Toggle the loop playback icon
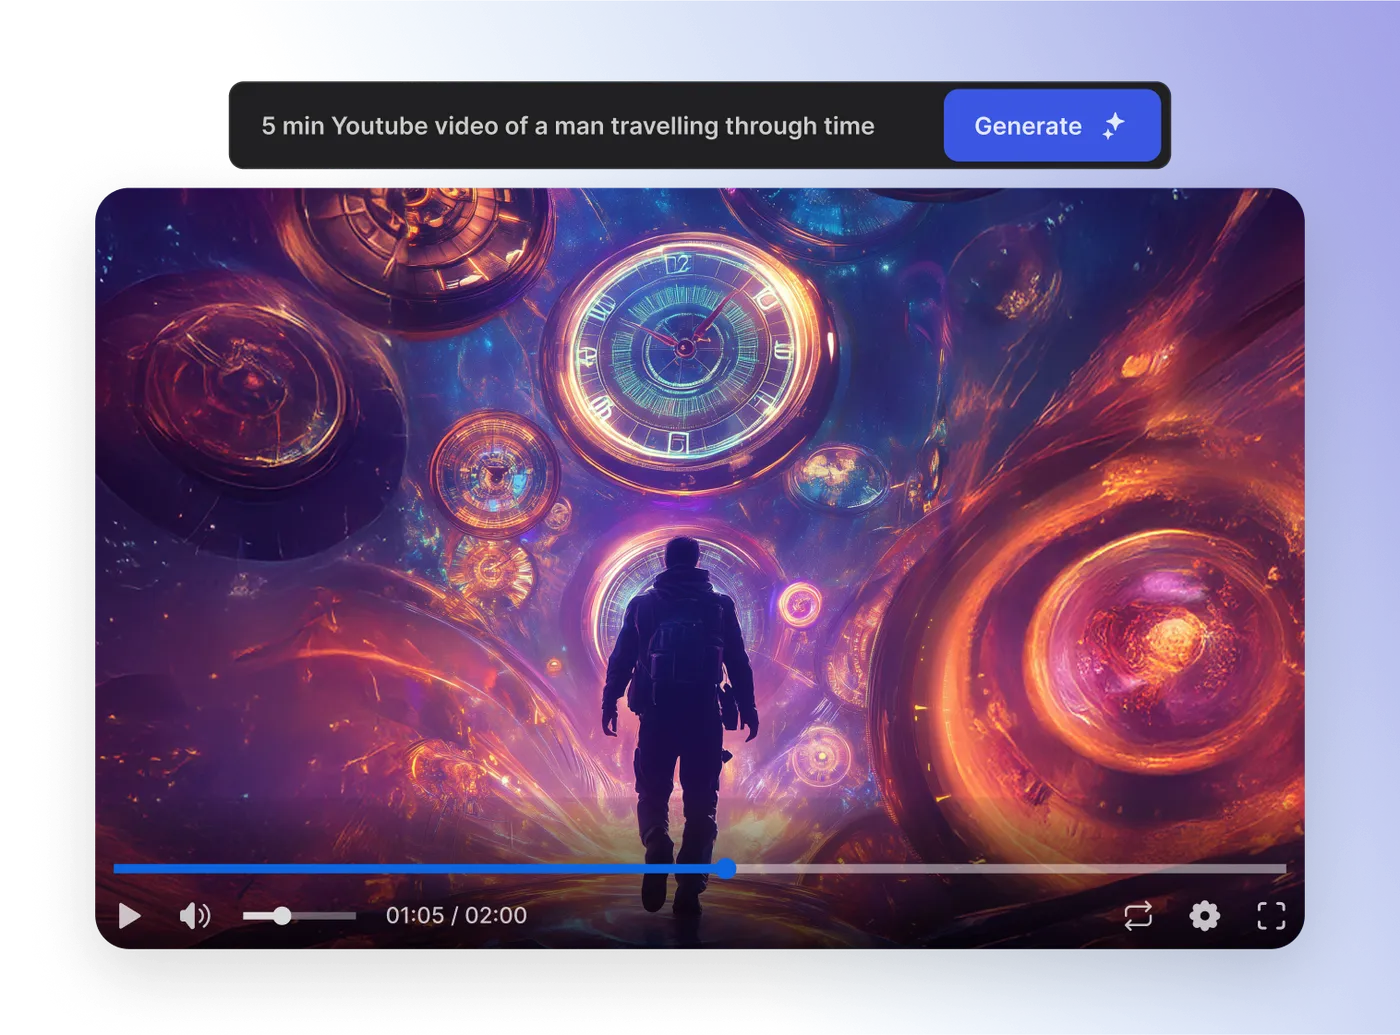This screenshot has width=1400, height=1035. (x=1138, y=915)
